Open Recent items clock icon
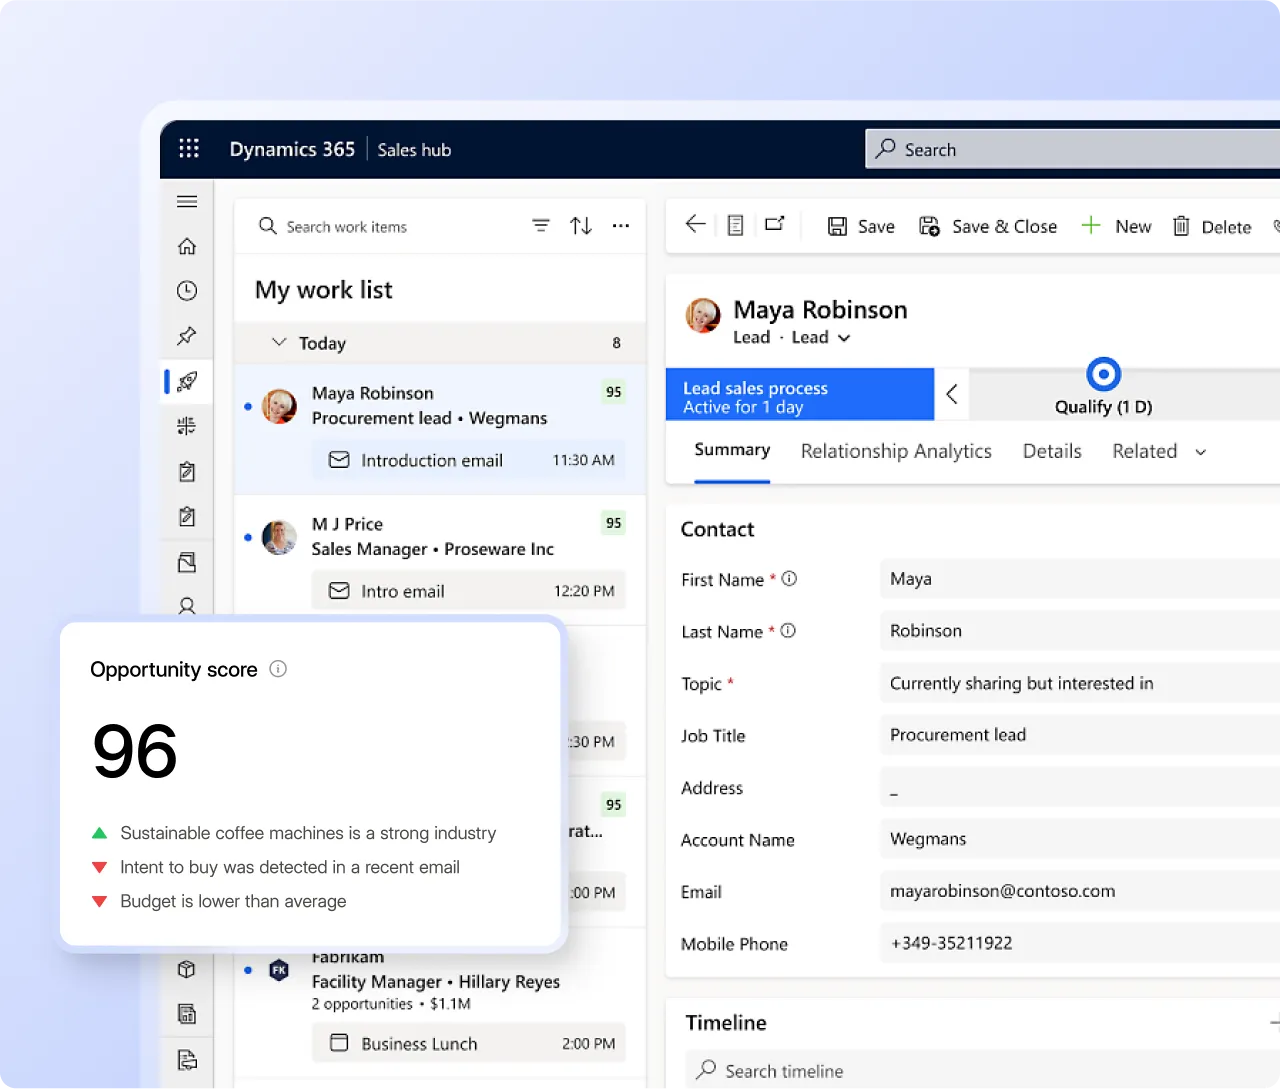 (x=187, y=291)
